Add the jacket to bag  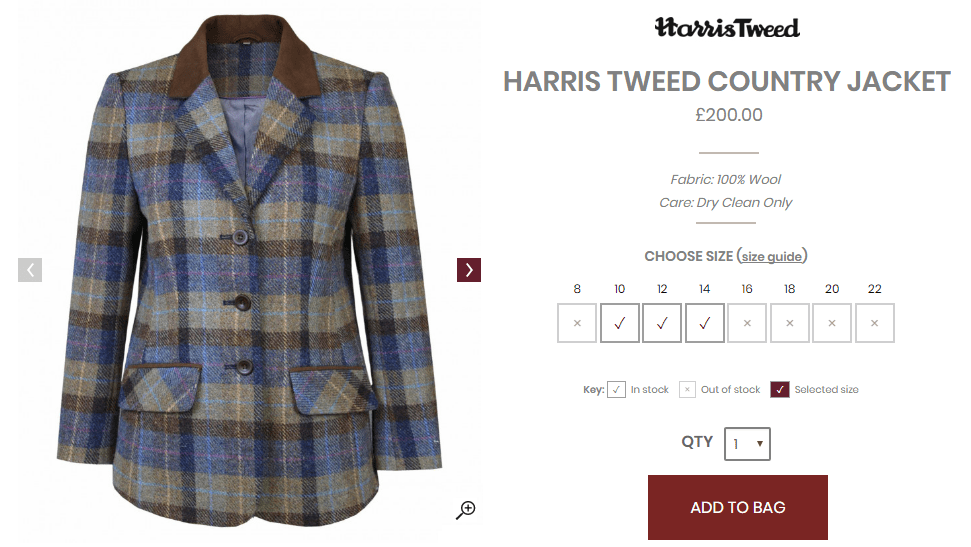point(738,507)
